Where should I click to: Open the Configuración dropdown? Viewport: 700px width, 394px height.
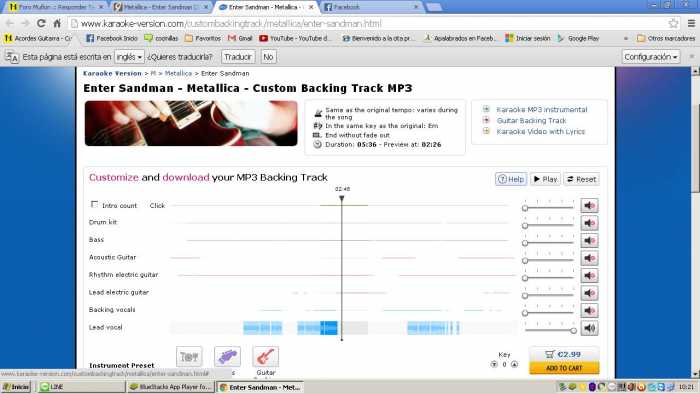pyautogui.click(x=651, y=57)
